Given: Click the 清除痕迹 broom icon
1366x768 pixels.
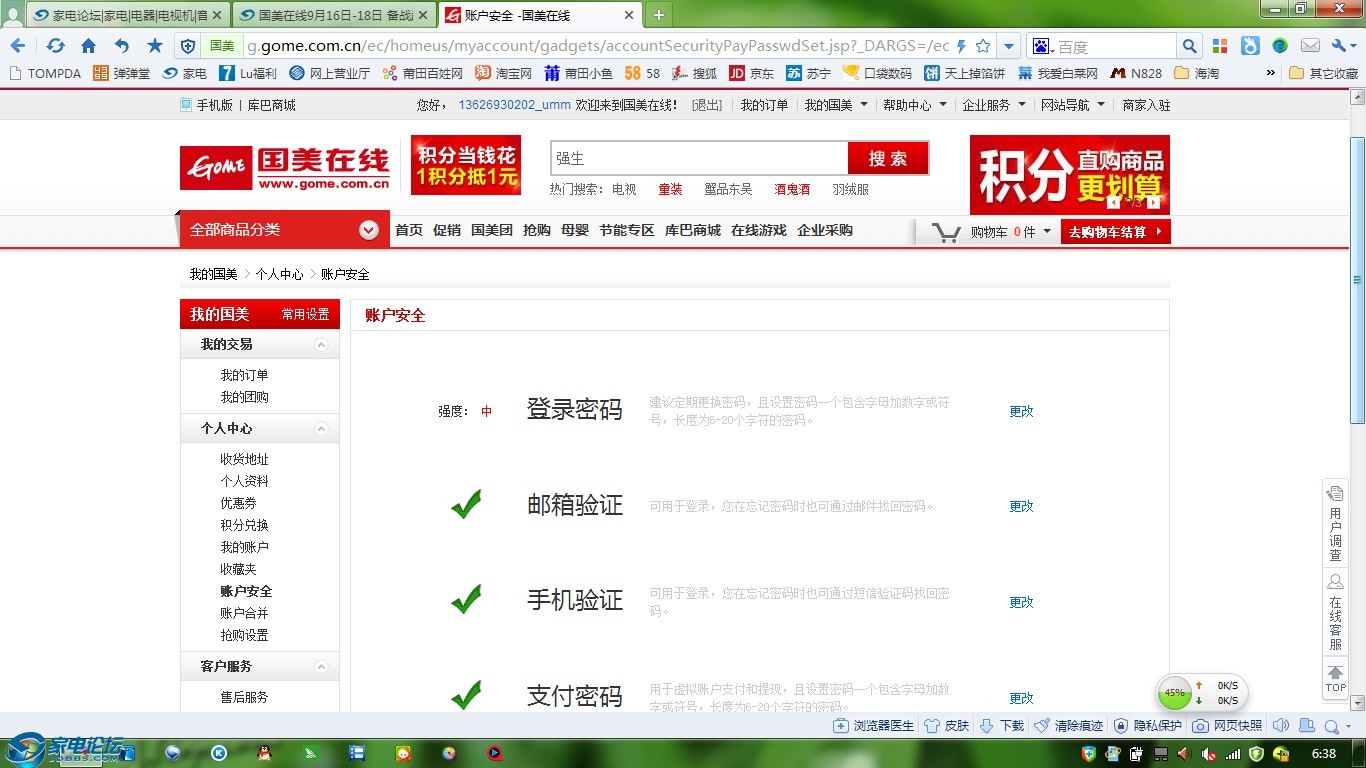Looking at the screenshot, I should coord(1042,726).
